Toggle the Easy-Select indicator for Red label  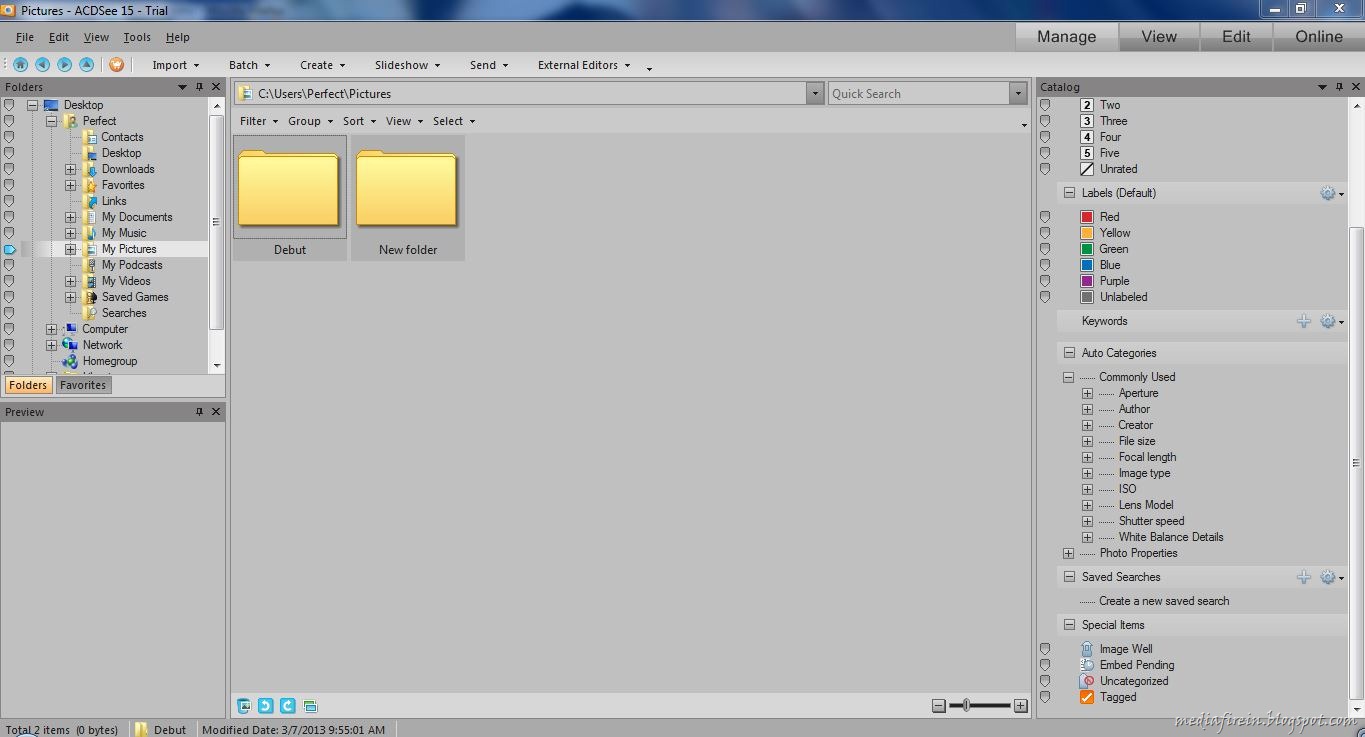1045,217
